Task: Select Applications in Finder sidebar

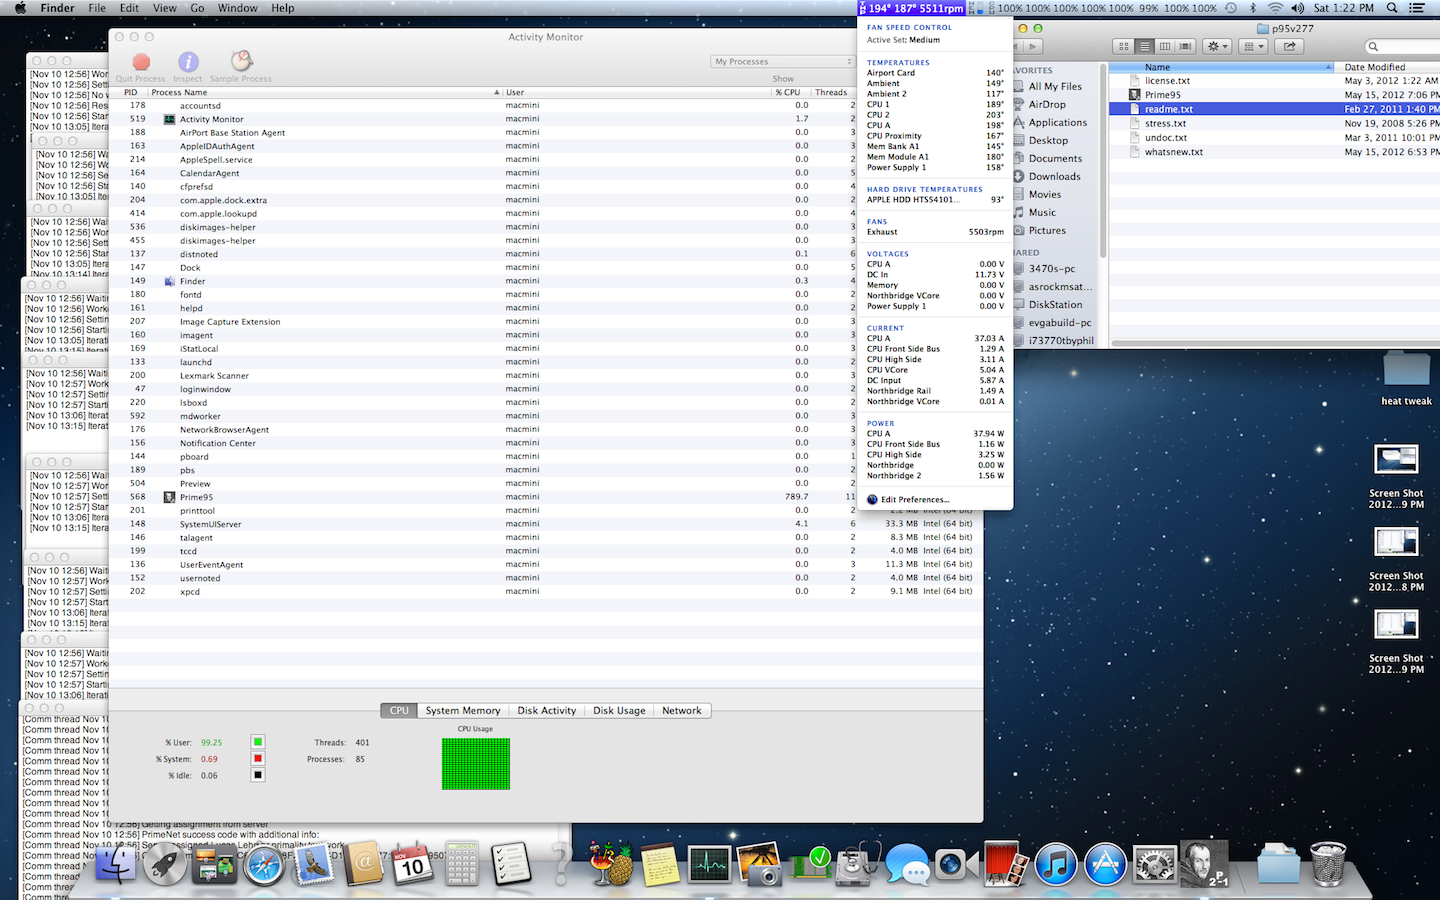Action: (x=1057, y=122)
